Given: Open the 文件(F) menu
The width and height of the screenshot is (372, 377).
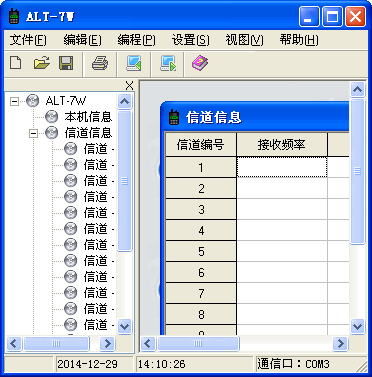Looking at the screenshot, I should 28,40.
